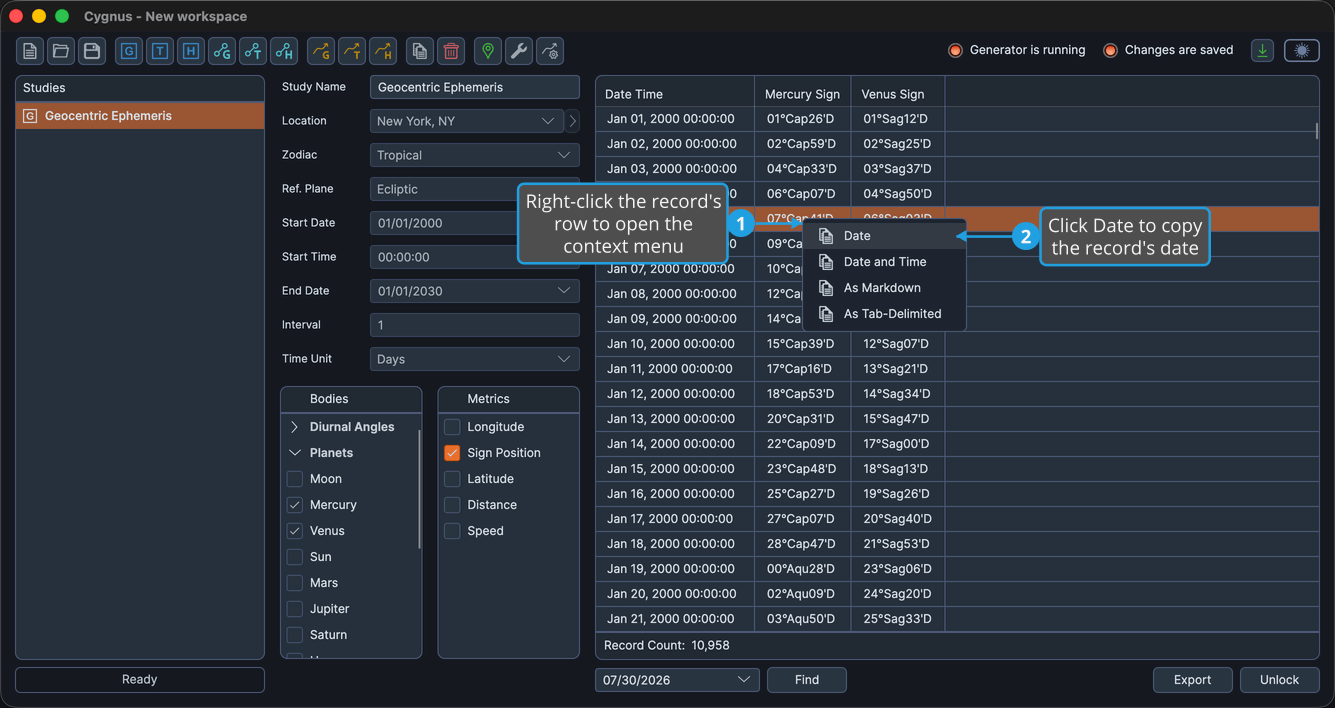Choose Date and Time menu item
The image size is (1335, 708).
[x=884, y=262]
